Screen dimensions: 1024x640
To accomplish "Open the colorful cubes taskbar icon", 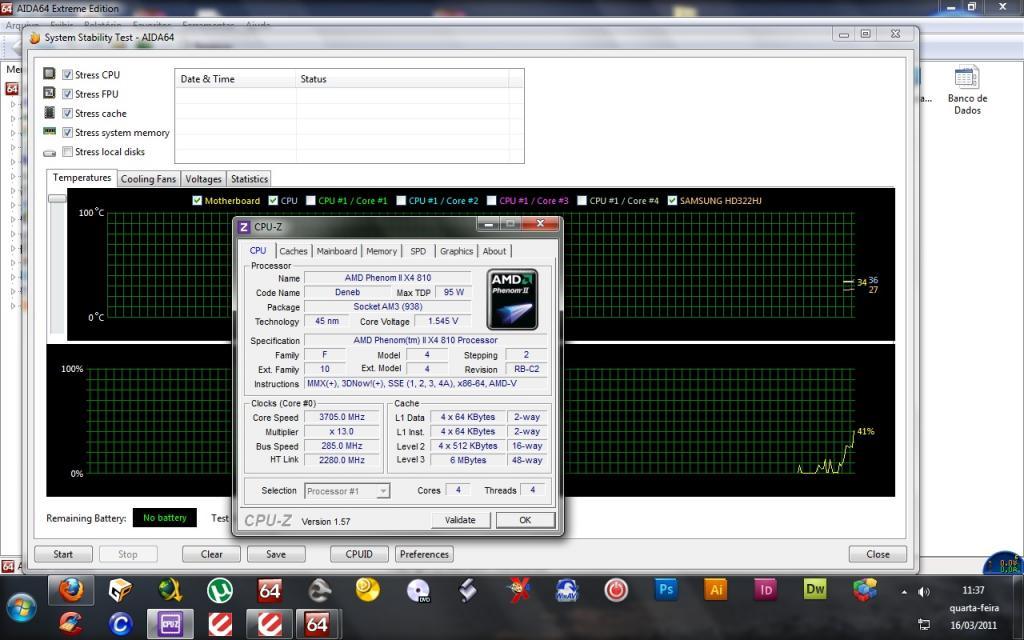I will tap(865, 590).
